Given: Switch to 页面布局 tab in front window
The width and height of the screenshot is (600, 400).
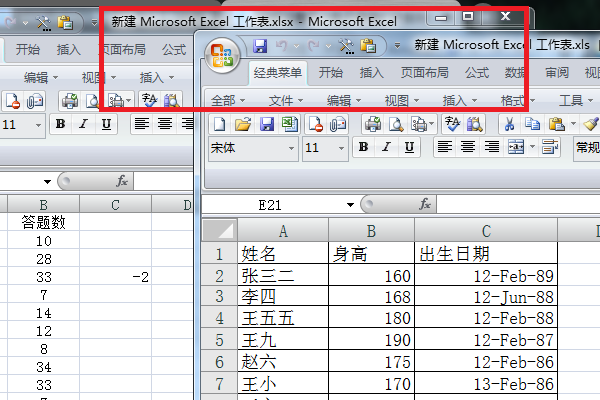Looking at the screenshot, I should click(x=425, y=72).
